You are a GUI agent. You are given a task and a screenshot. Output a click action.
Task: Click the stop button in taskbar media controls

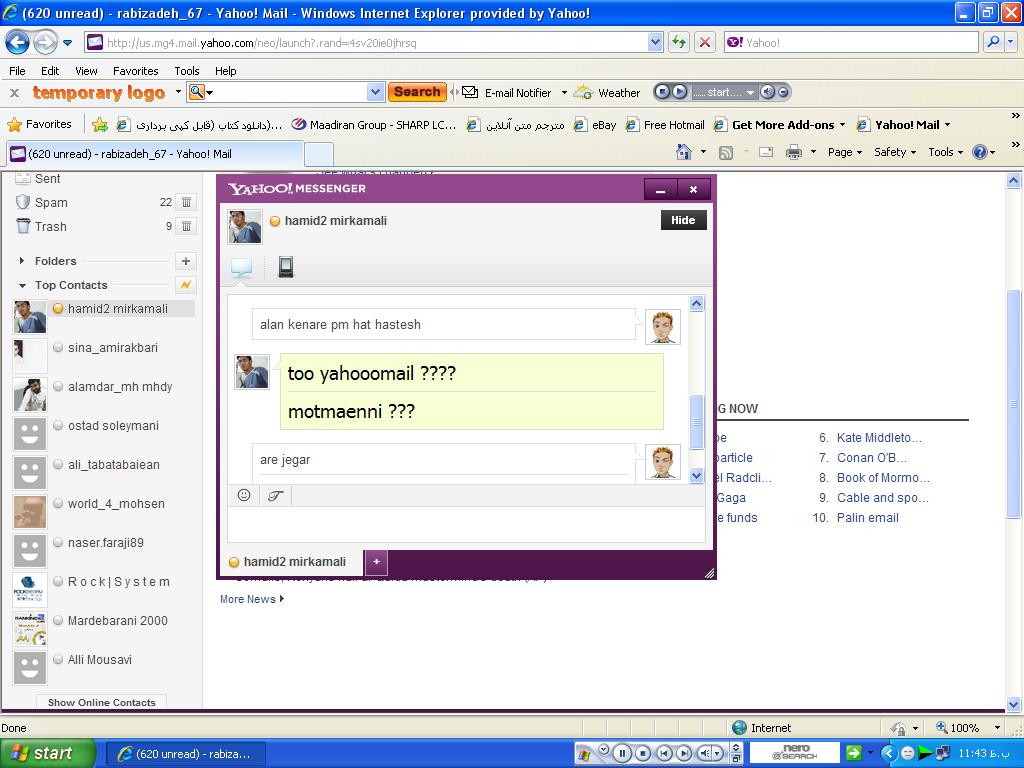pos(643,754)
